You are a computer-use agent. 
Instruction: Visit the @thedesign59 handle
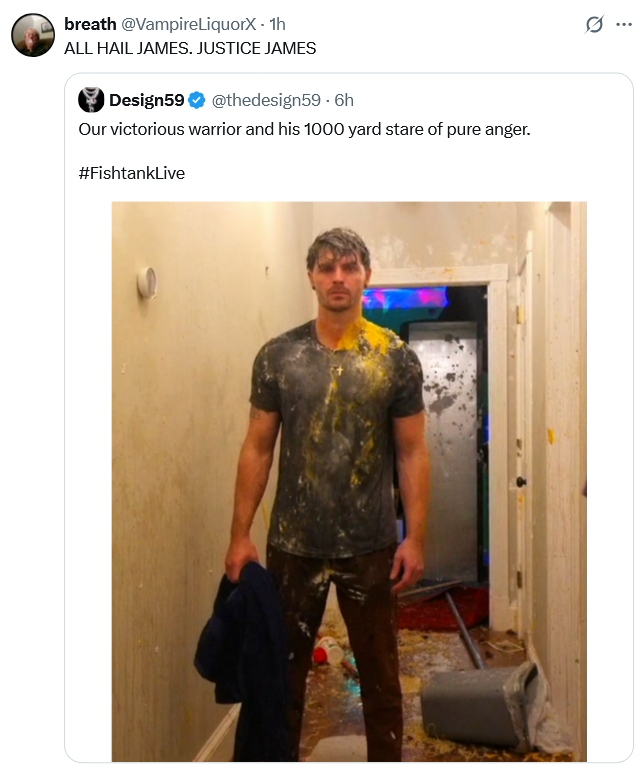click(x=266, y=100)
